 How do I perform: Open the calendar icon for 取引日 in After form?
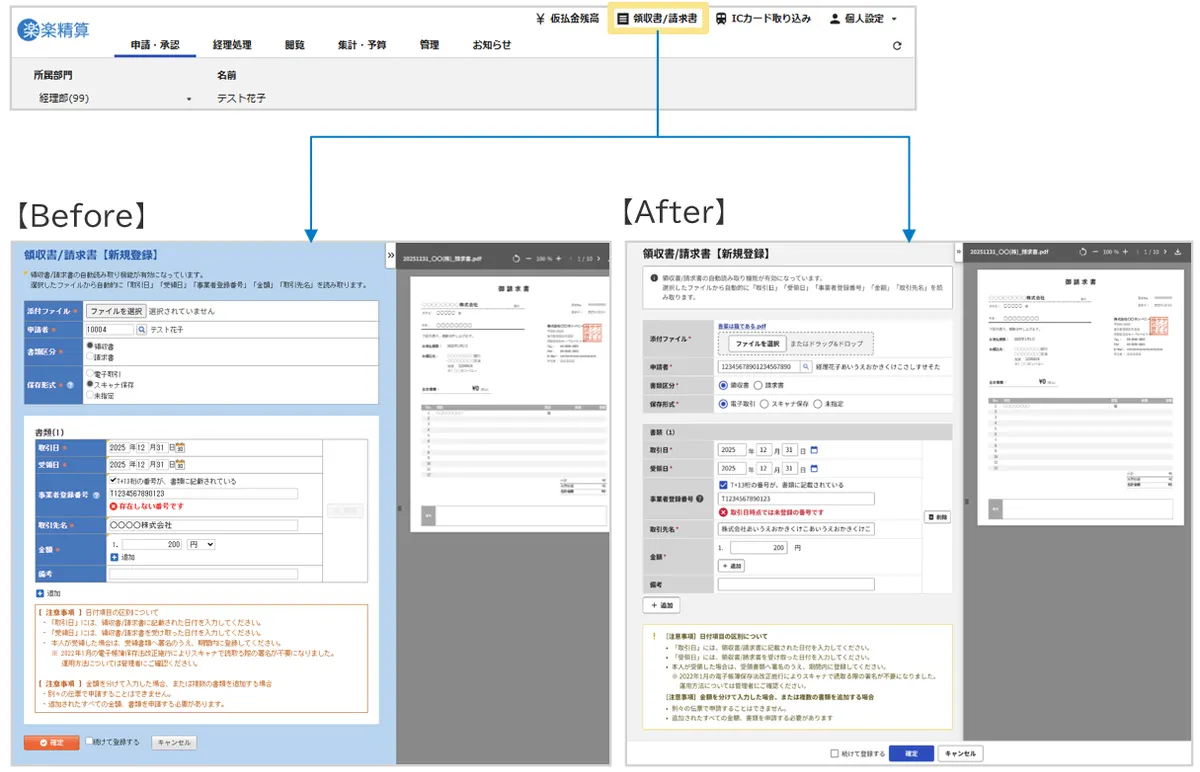click(x=814, y=449)
